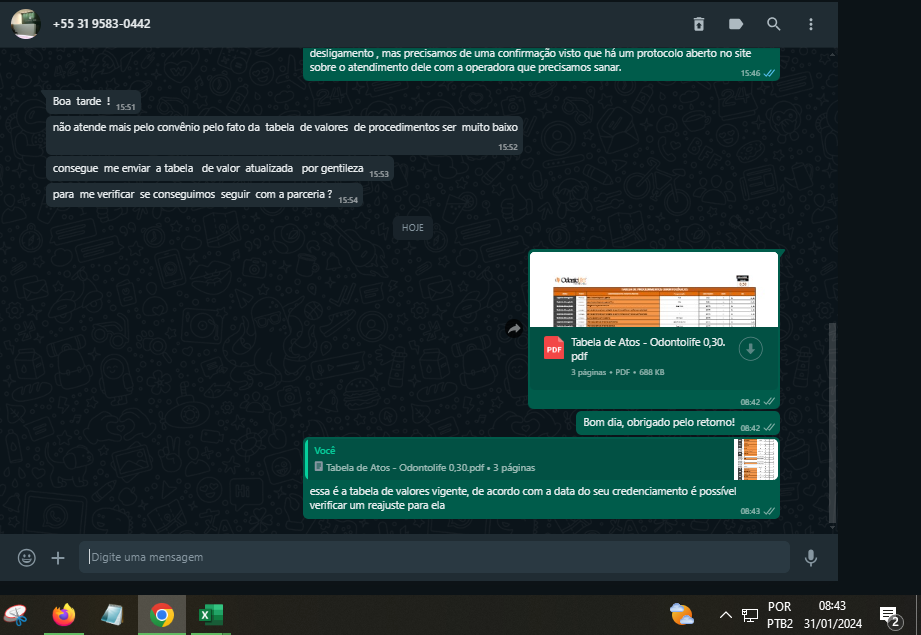Open the PDF preview thumbnail
Screen dimensions: 921x635
click(654, 290)
